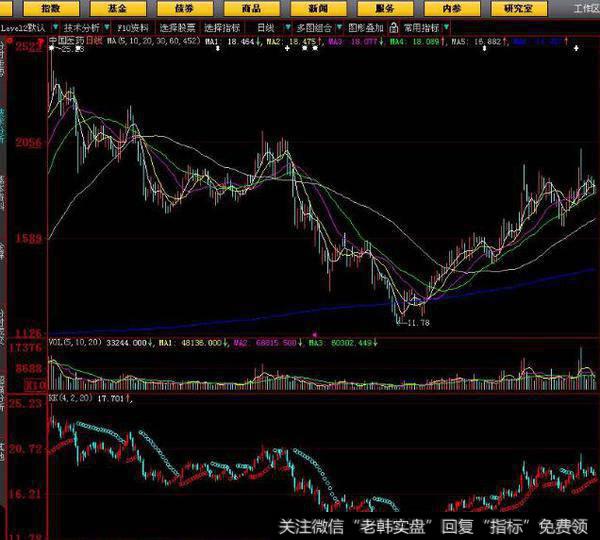Click 选择指标 in the toolbar
Viewport: 600px width, 540px height.
point(222,28)
